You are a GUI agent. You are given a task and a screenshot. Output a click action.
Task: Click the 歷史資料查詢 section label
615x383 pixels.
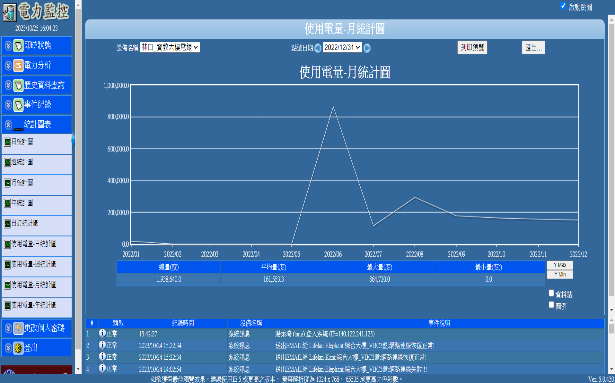tap(44, 85)
